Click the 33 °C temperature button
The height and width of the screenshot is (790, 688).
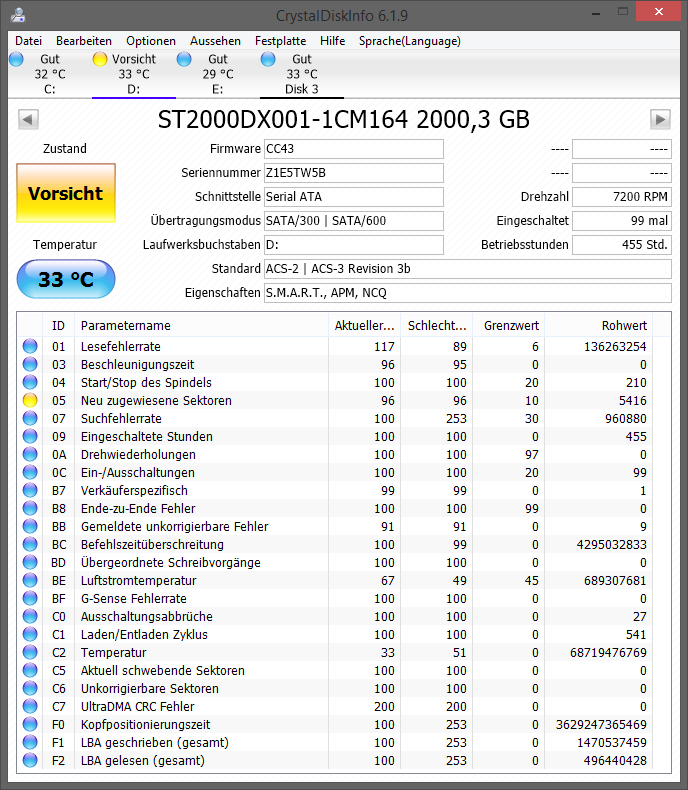click(x=66, y=279)
